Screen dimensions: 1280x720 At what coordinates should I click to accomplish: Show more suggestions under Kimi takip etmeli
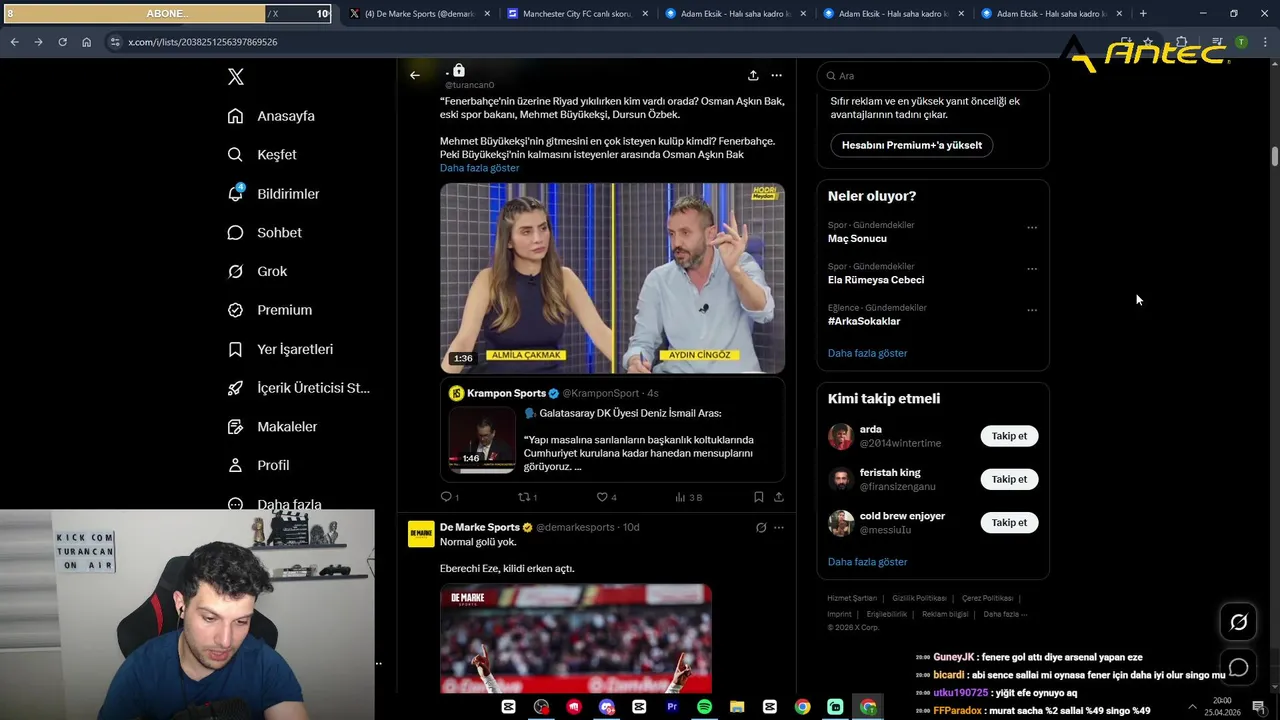[867, 562]
